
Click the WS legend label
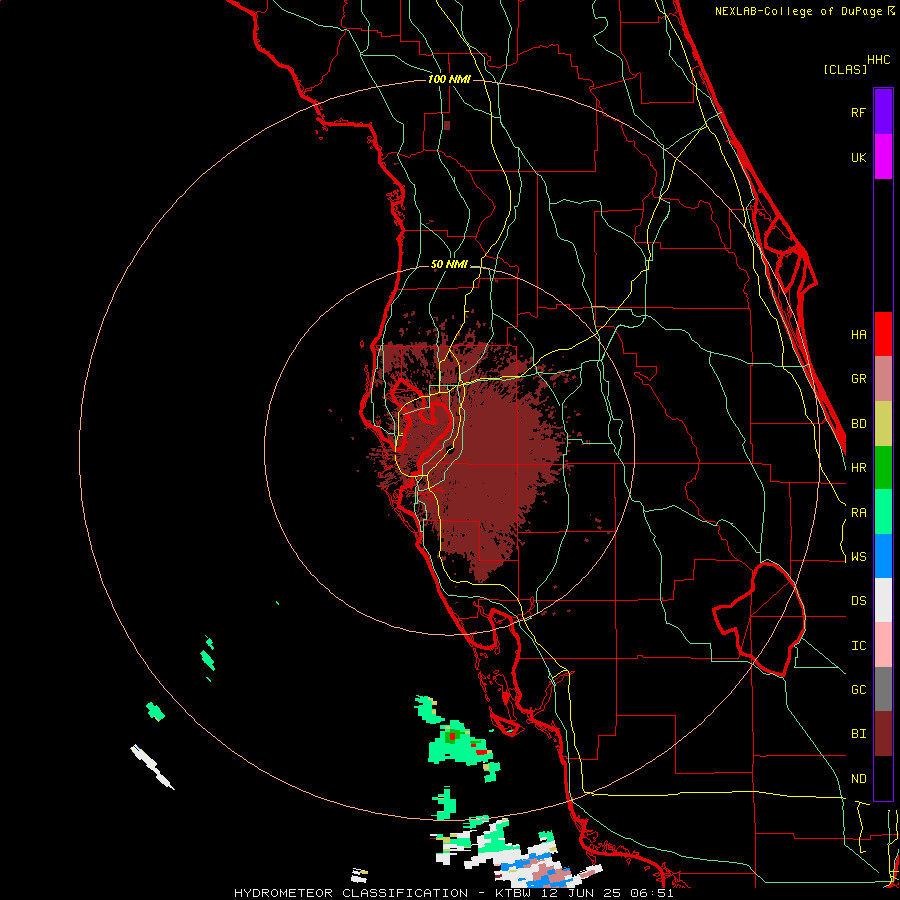[x=858, y=557]
